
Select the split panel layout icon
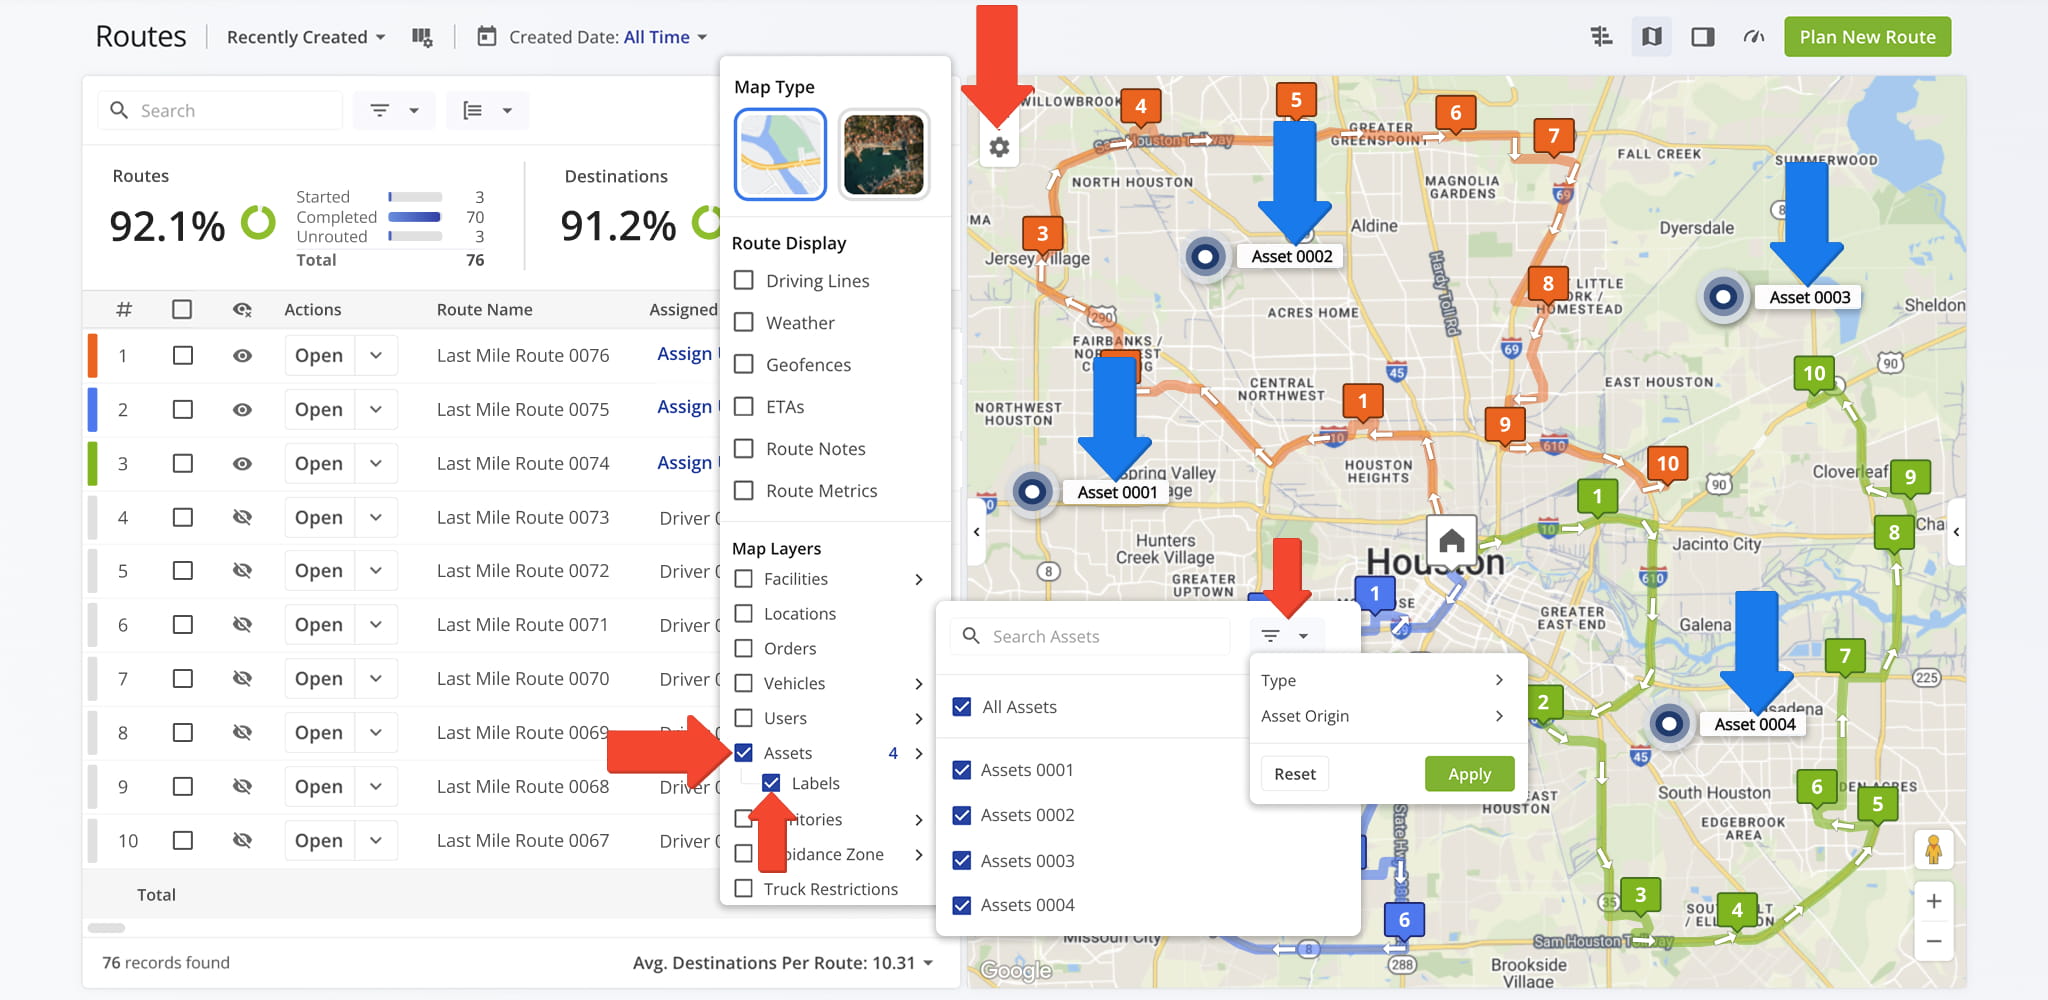(x=1702, y=37)
